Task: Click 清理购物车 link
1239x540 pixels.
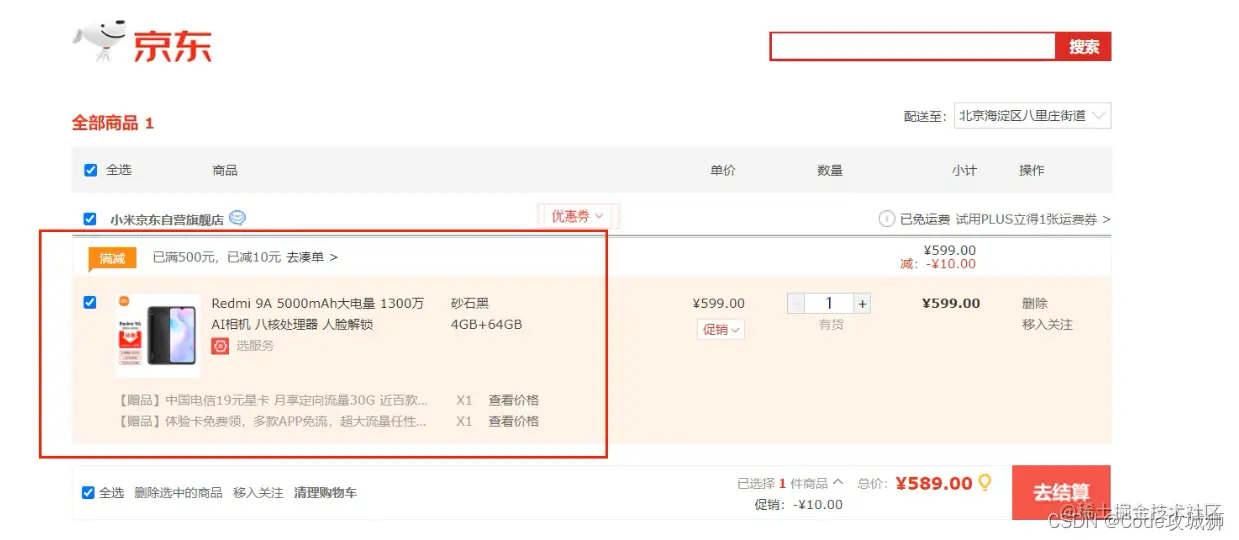Action: point(325,493)
